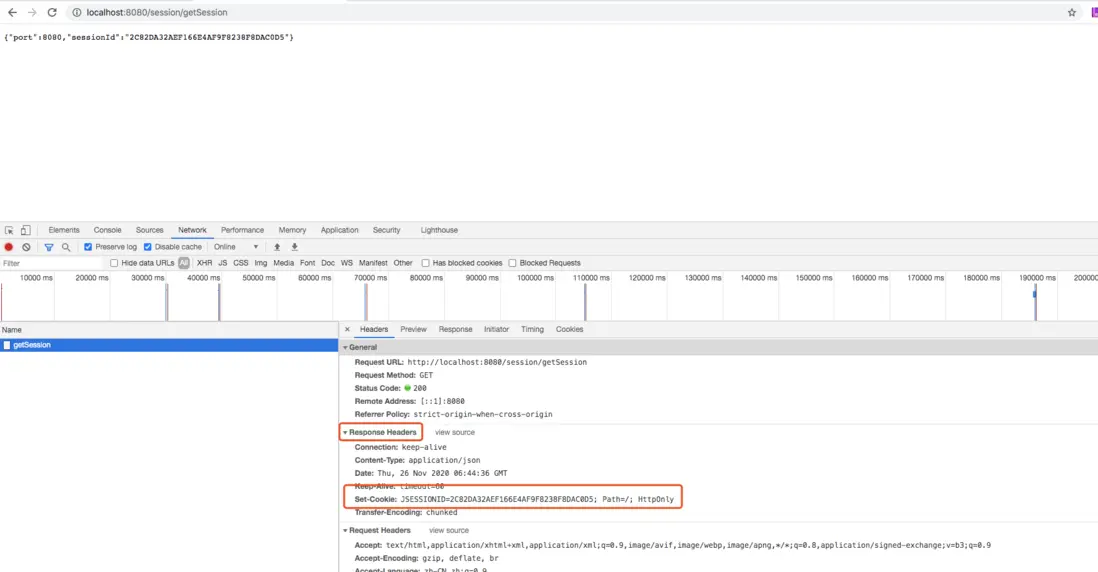This screenshot has width=1098, height=572.
Task: Click timeline request marker near 190000 ms
Action: pos(1034,302)
